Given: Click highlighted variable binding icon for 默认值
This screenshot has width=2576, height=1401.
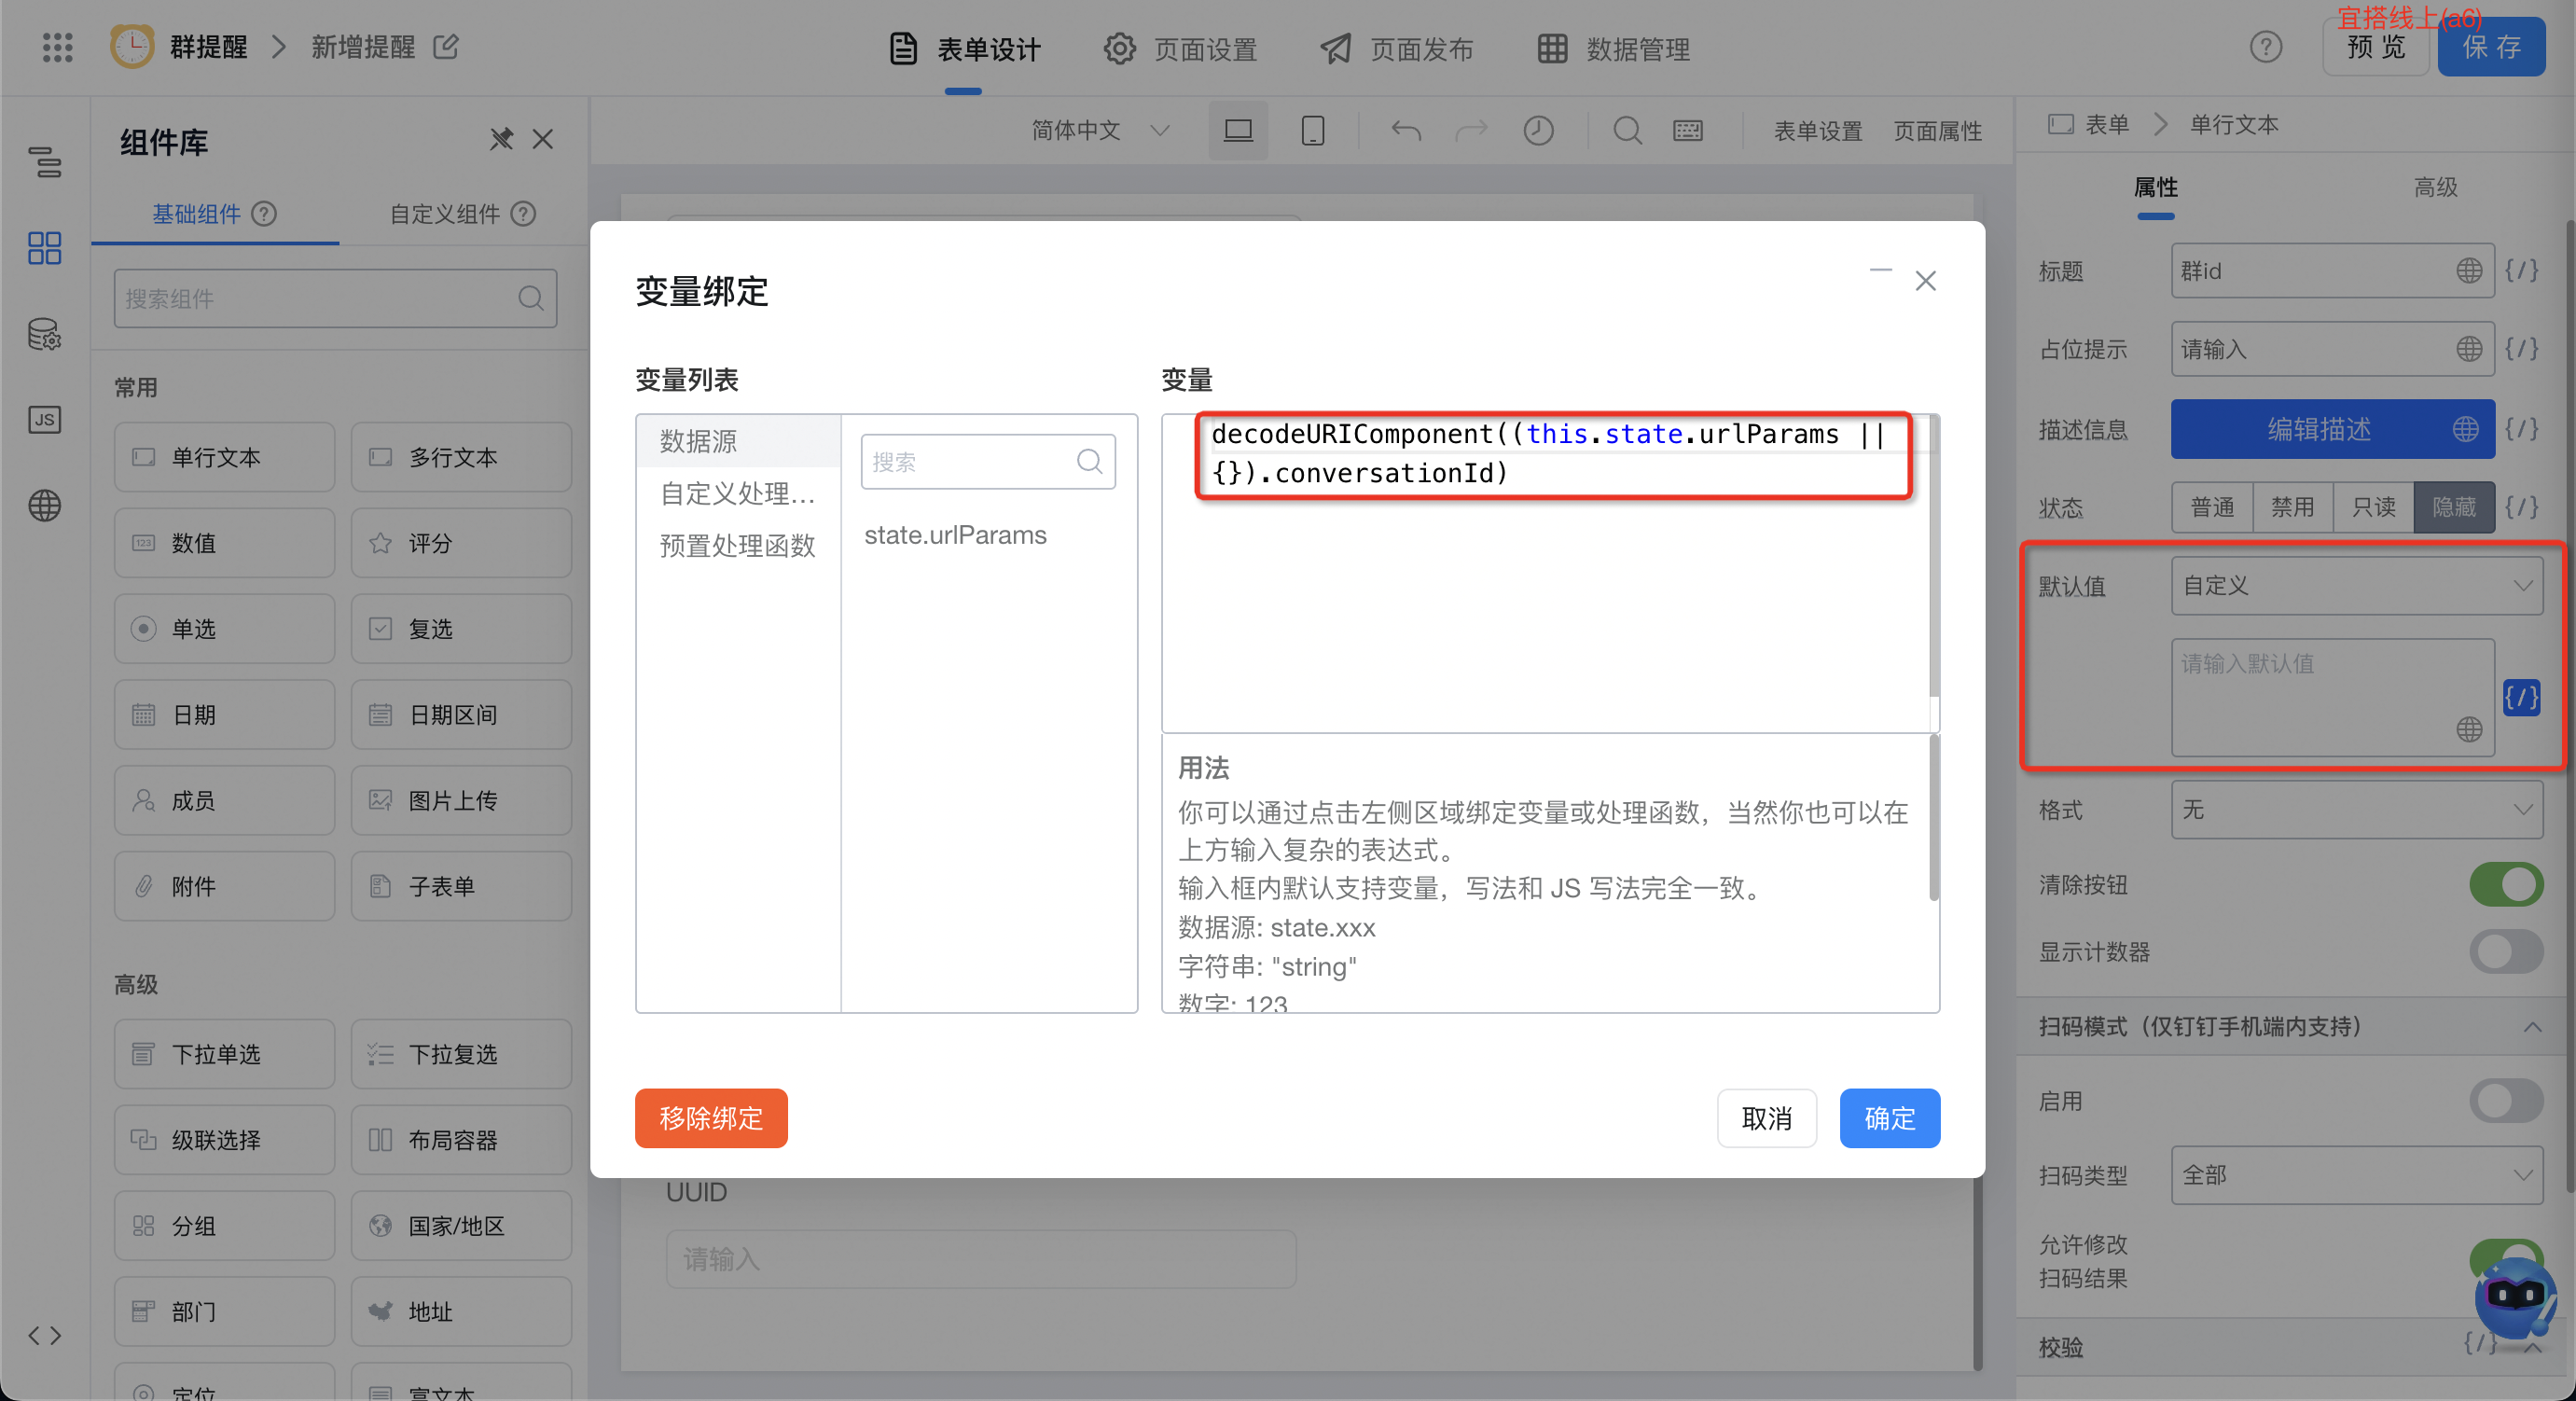Looking at the screenshot, I should click(2521, 697).
